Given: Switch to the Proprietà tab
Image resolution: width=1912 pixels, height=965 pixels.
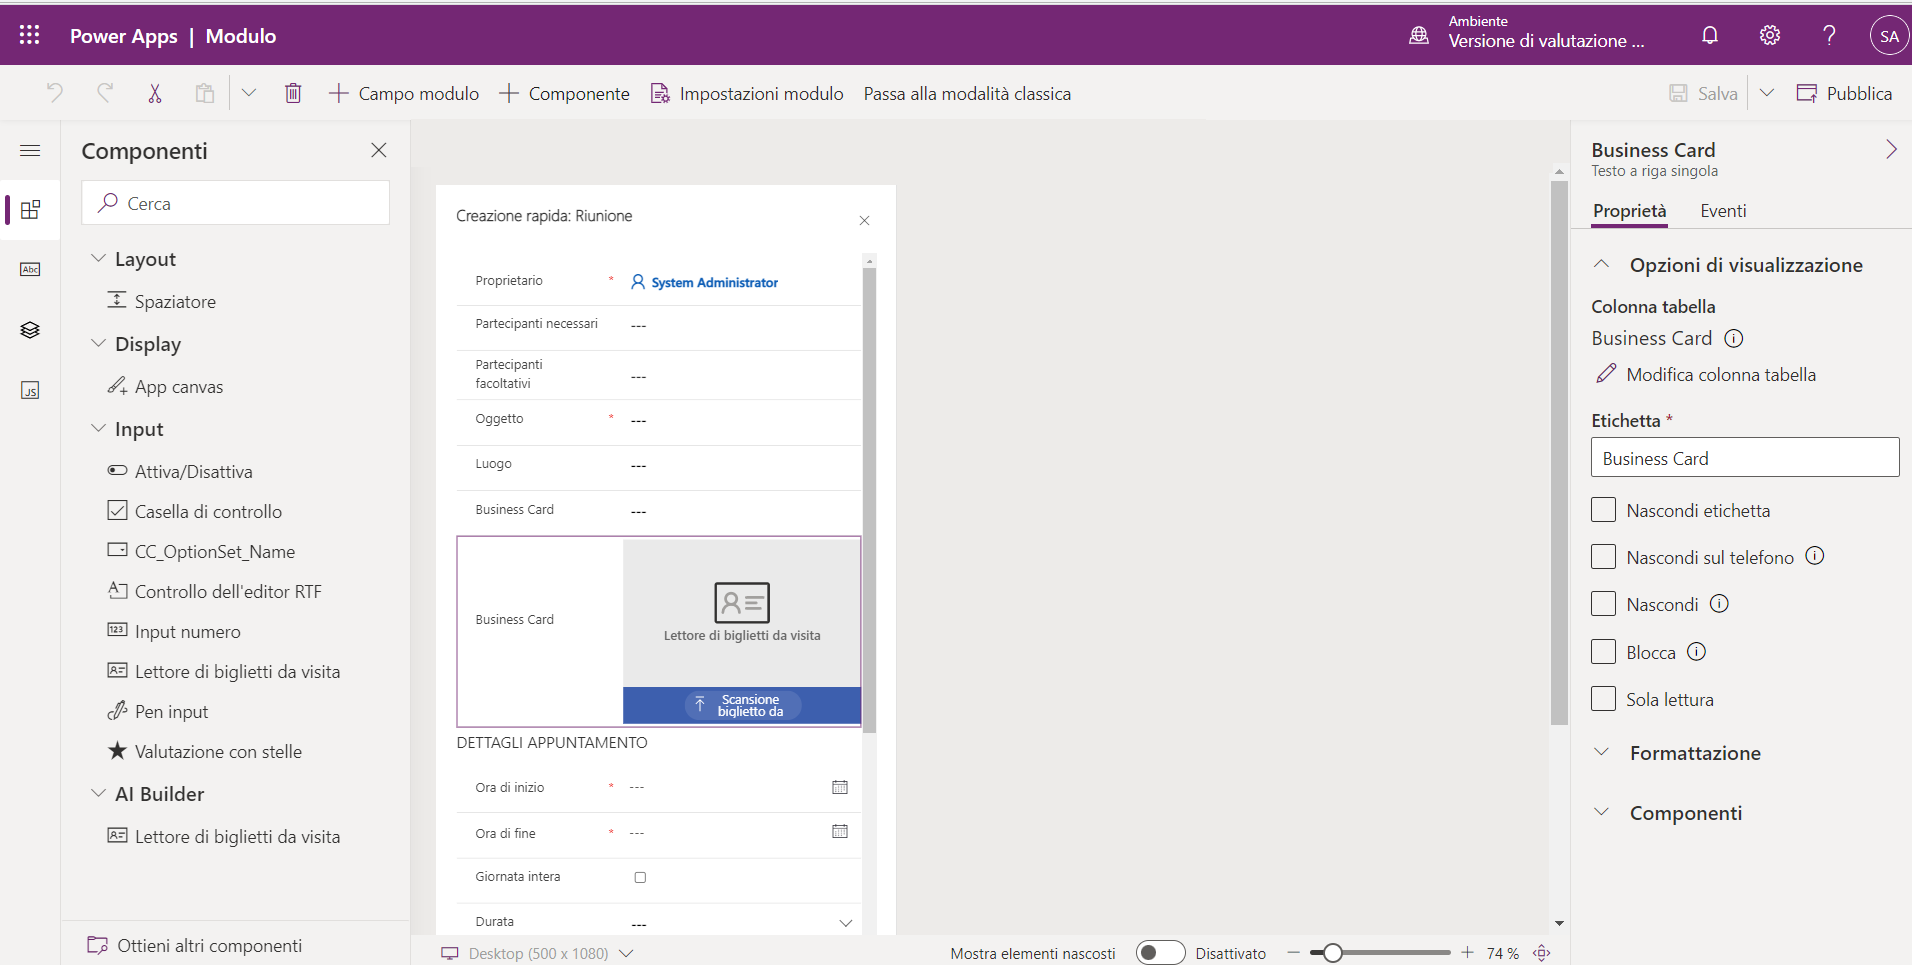Looking at the screenshot, I should coord(1630,211).
